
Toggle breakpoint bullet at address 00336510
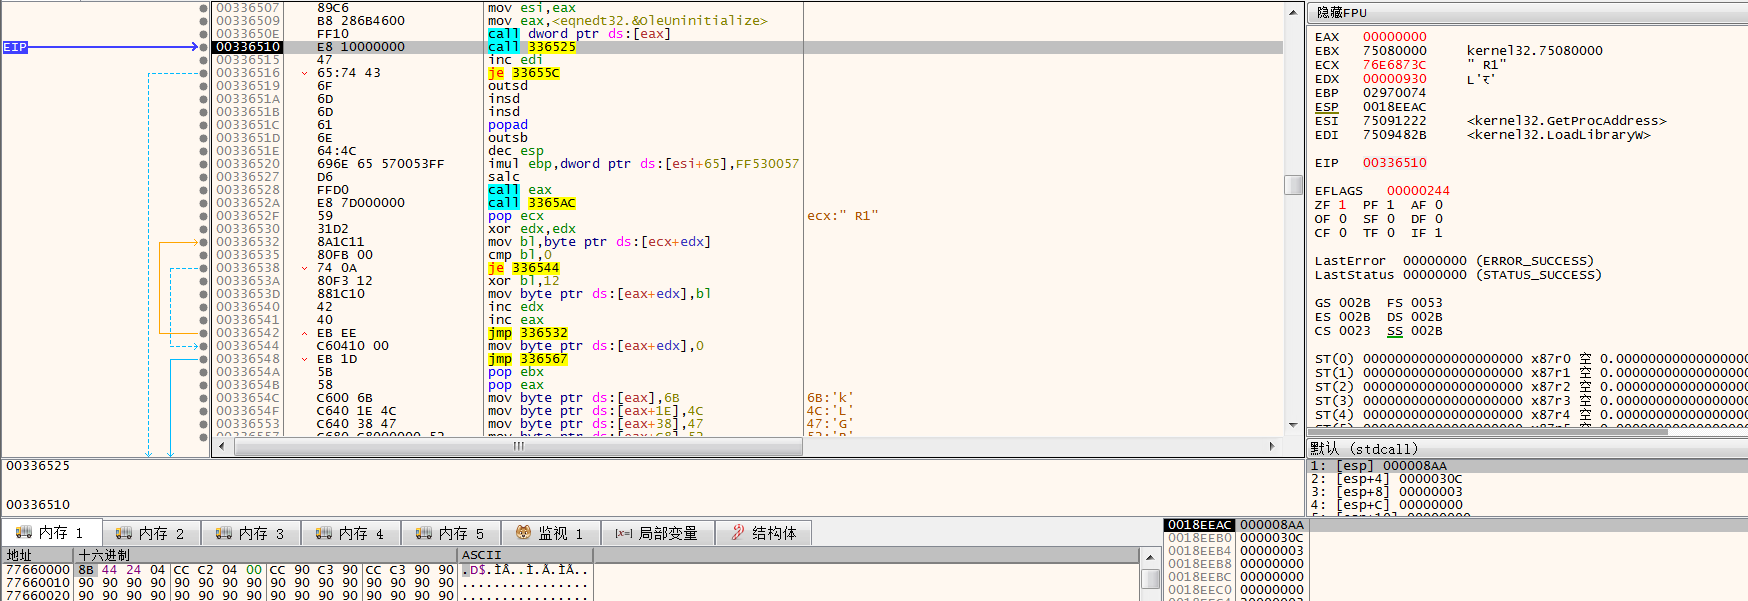[x=204, y=47]
